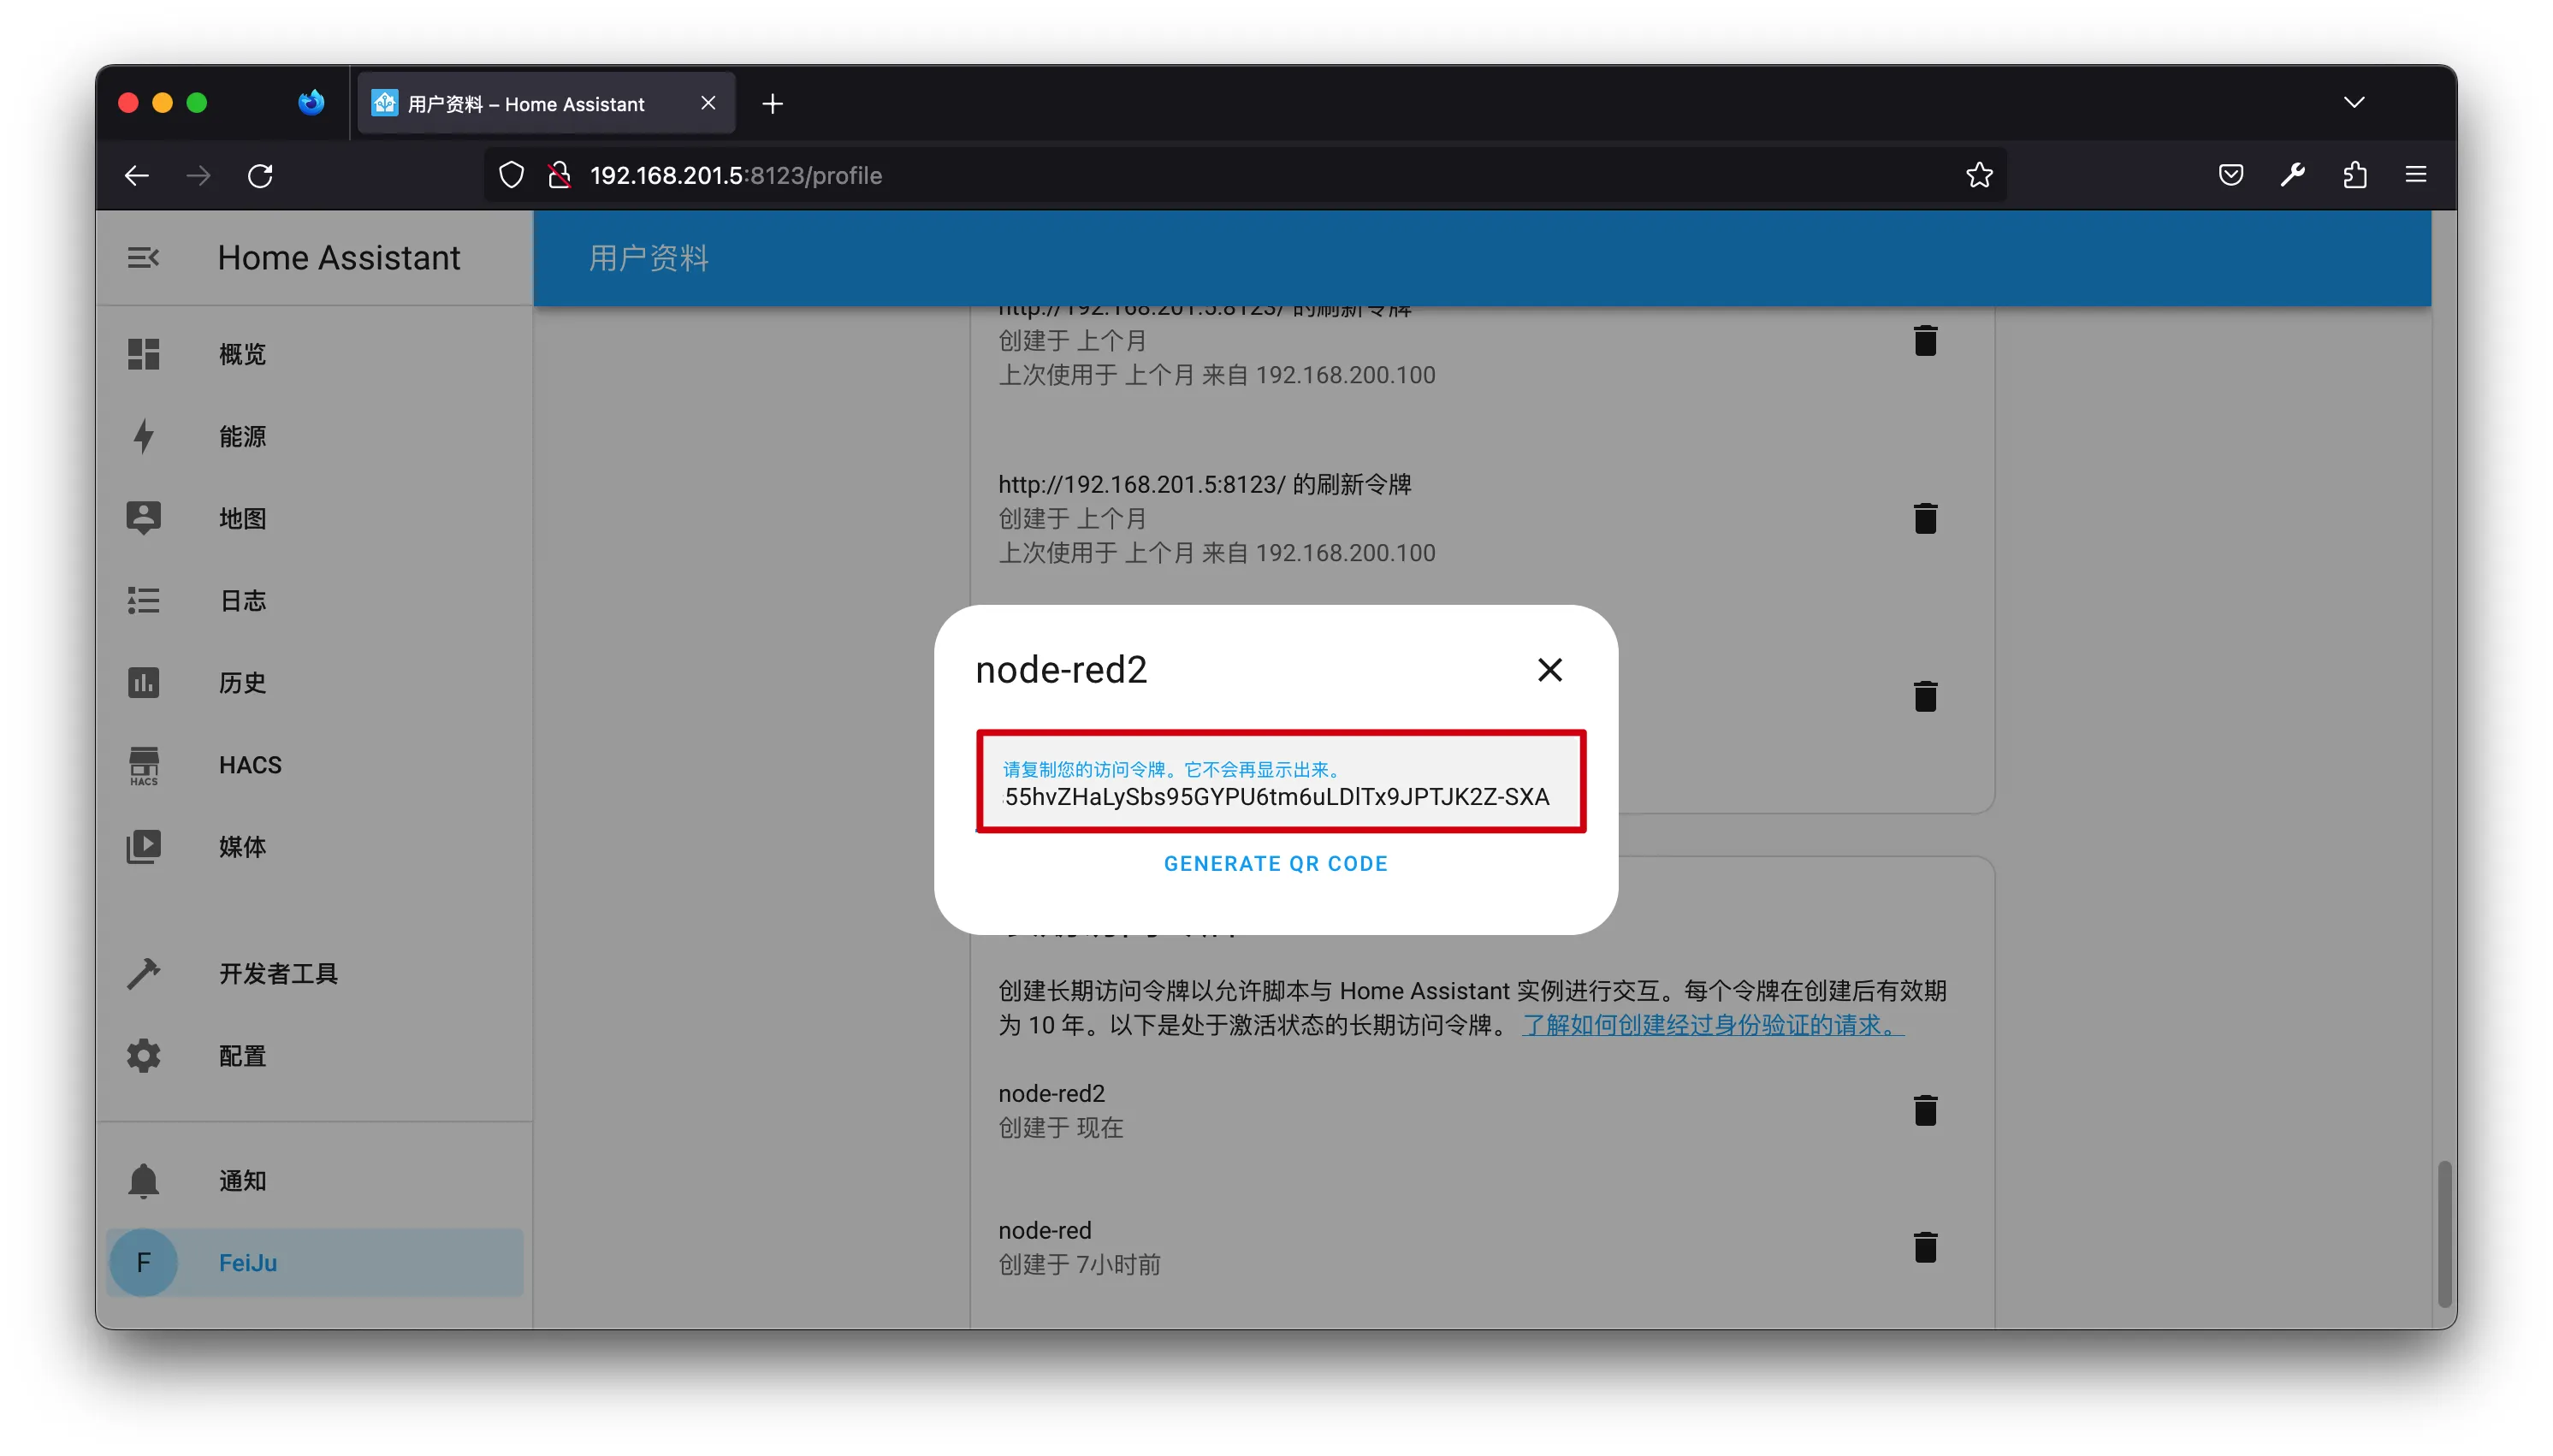Open the 媒体 media browser
The height and width of the screenshot is (1456, 2553).
click(315, 846)
